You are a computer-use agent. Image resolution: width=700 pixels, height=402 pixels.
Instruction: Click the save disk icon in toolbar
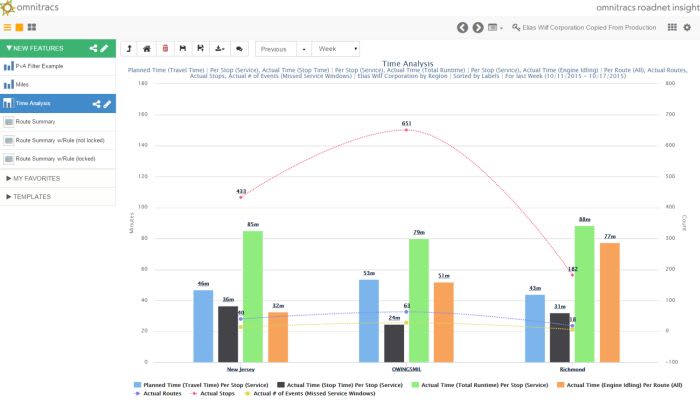[183, 48]
